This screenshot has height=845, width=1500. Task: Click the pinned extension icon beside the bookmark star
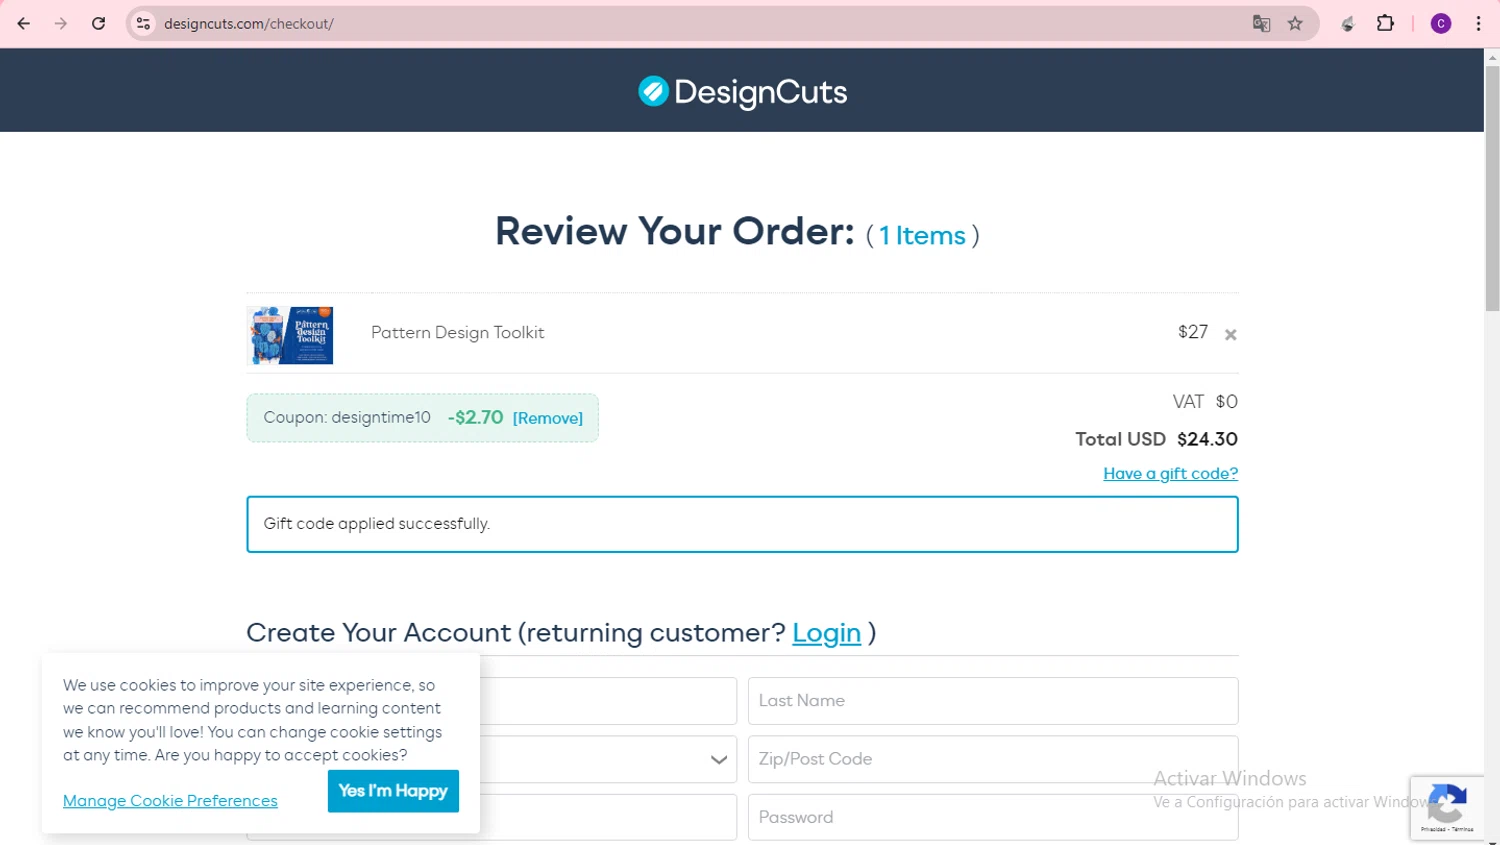coord(1348,24)
